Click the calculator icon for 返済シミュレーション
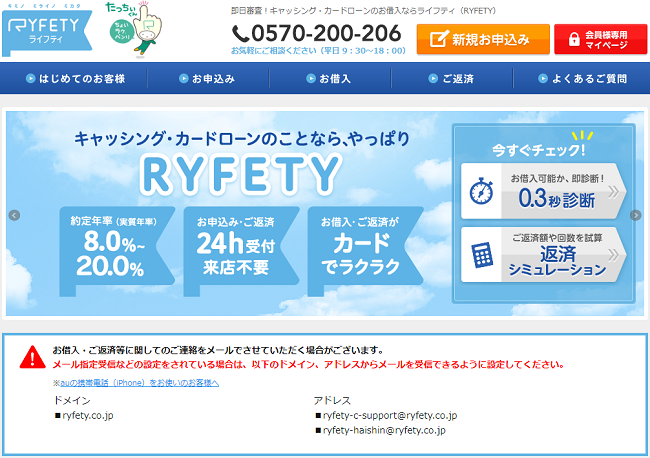Image resolution: width=650 pixels, height=458 pixels. 482,255
